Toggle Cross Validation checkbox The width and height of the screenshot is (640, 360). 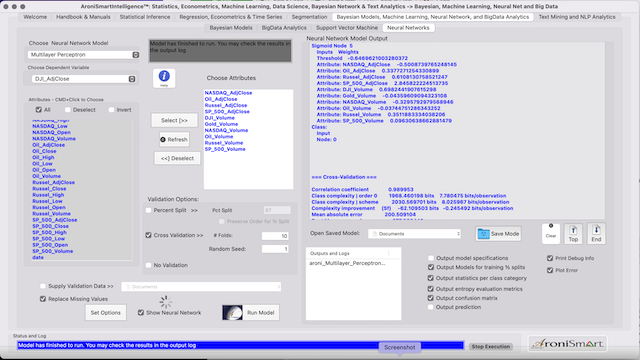coord(149,235)
